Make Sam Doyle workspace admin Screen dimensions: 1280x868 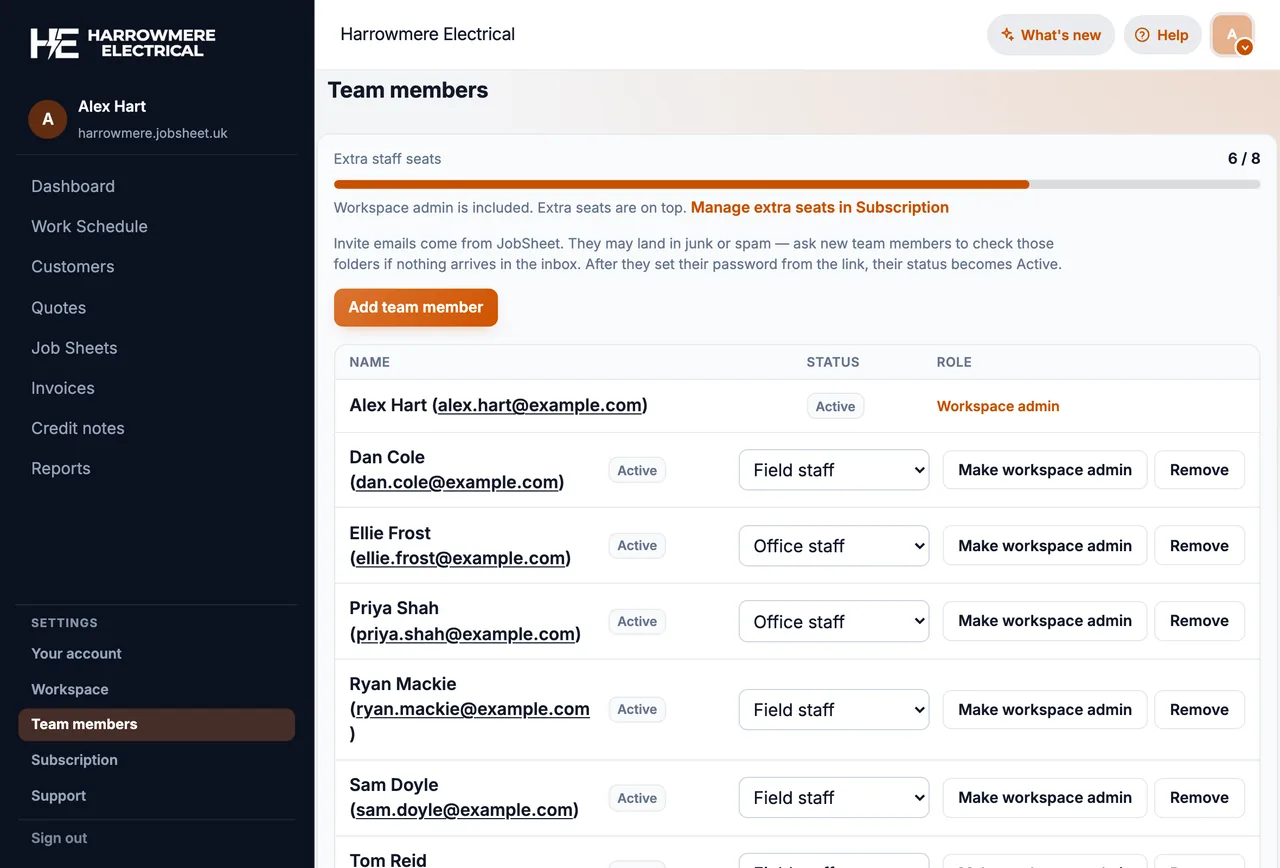pos(1045,798)
